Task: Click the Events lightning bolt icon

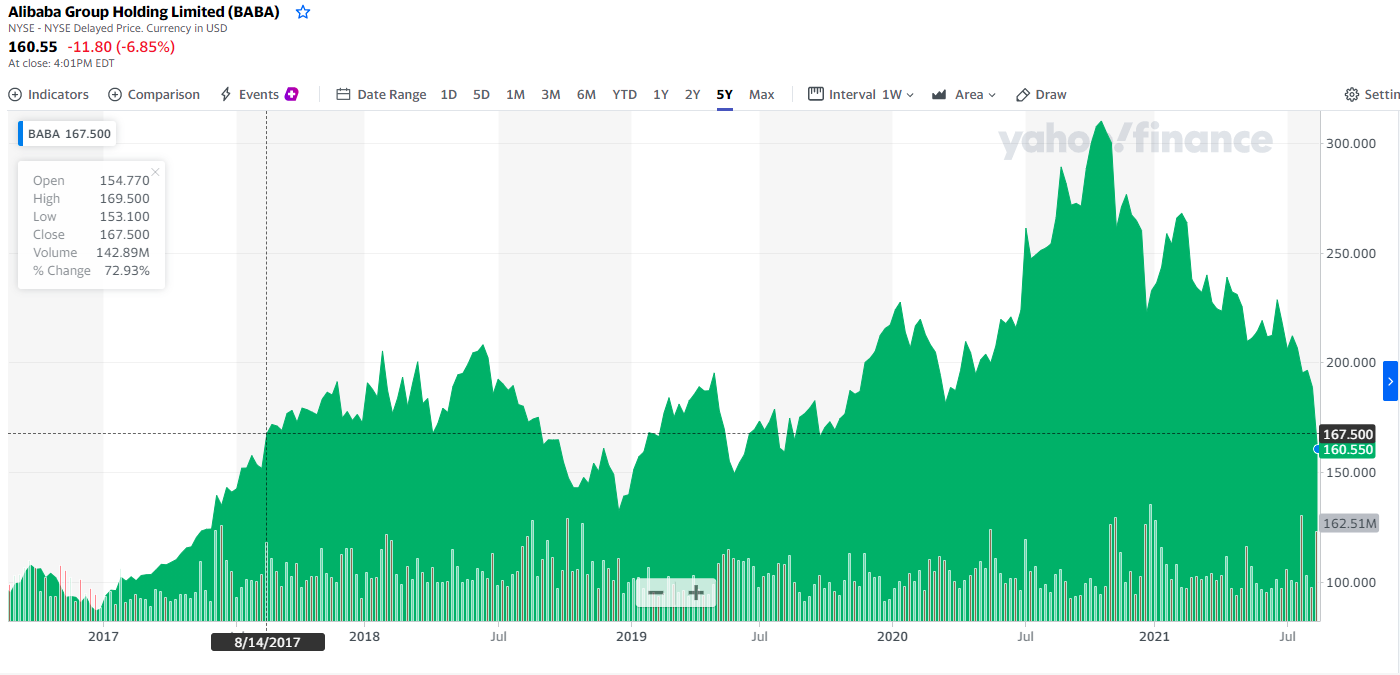Action: [x=226, y=94]
